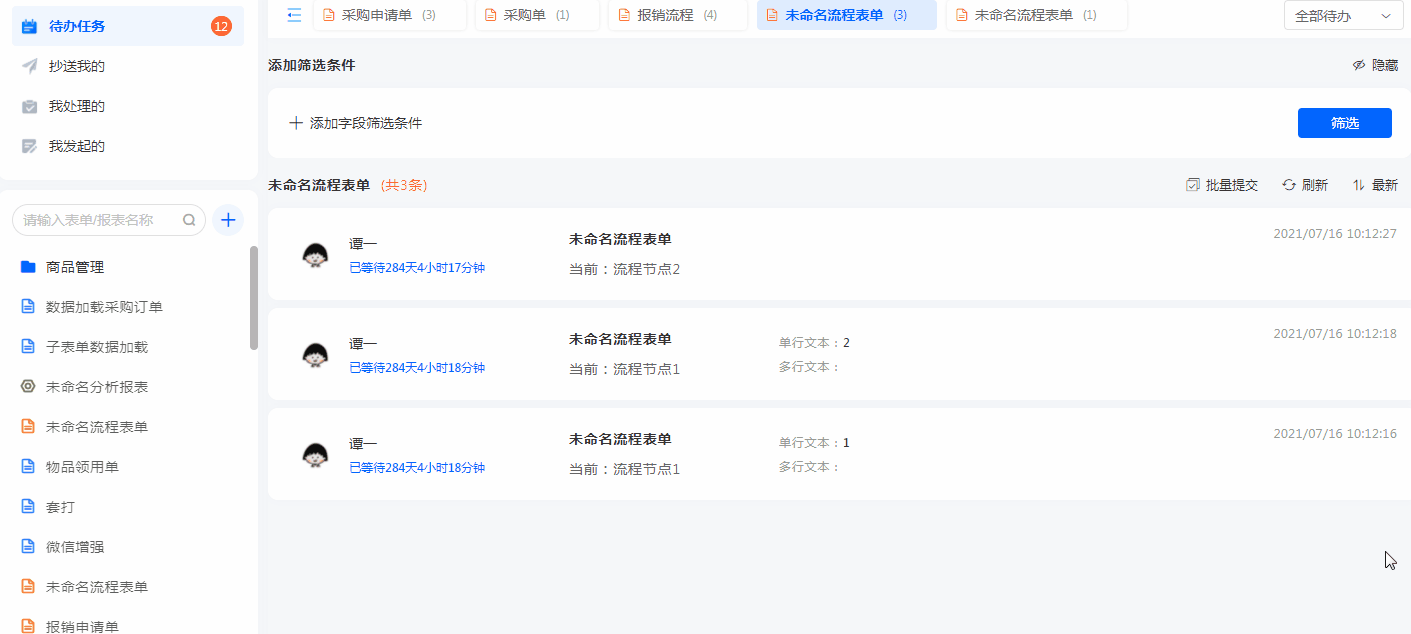Viewport: 1411px width, 634px height.
Task: Hide filter panel via 隐藏 eye toggle
Action: [1359, 65]
